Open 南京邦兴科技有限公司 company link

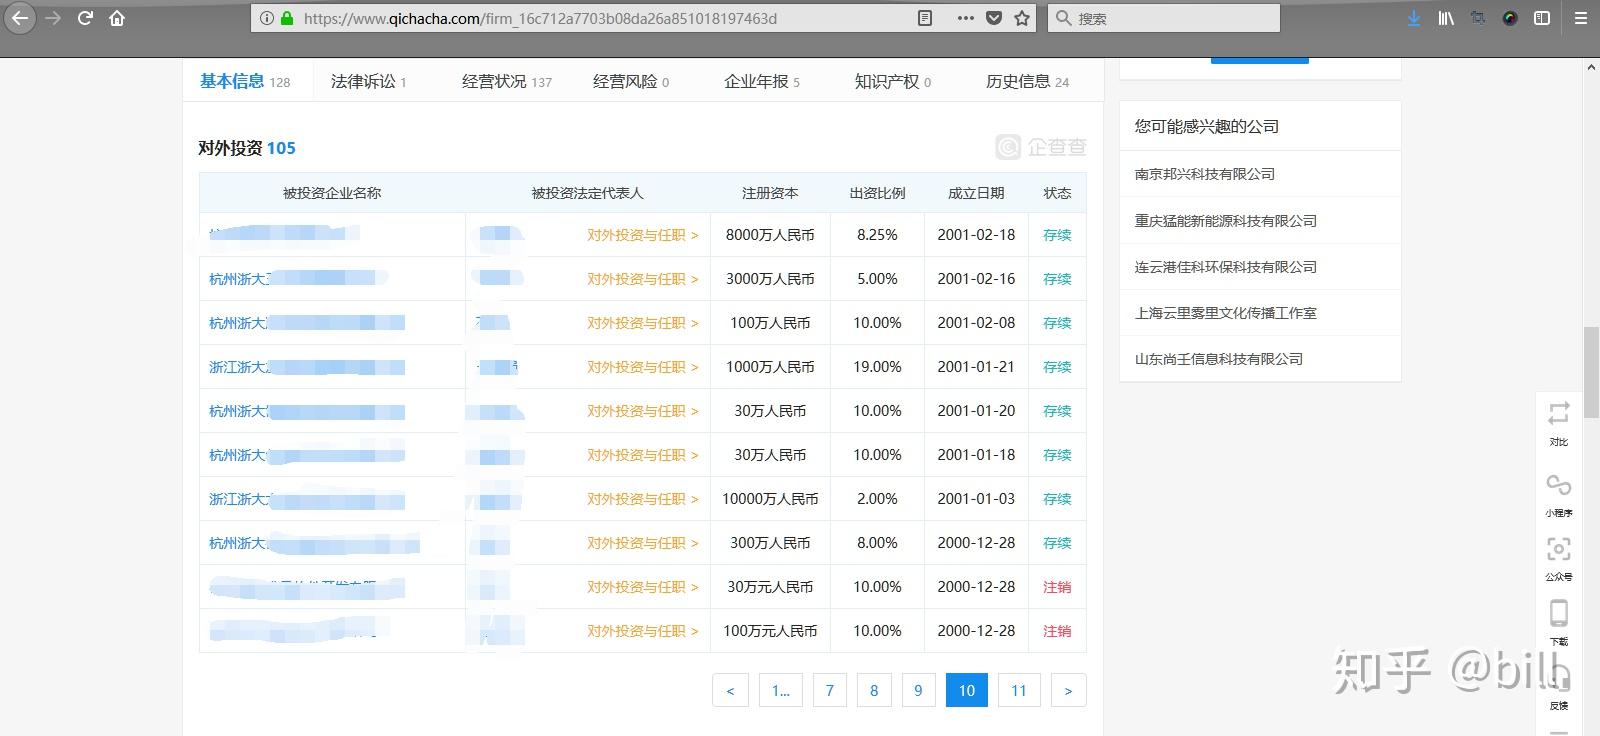(x=1204, y=174)
